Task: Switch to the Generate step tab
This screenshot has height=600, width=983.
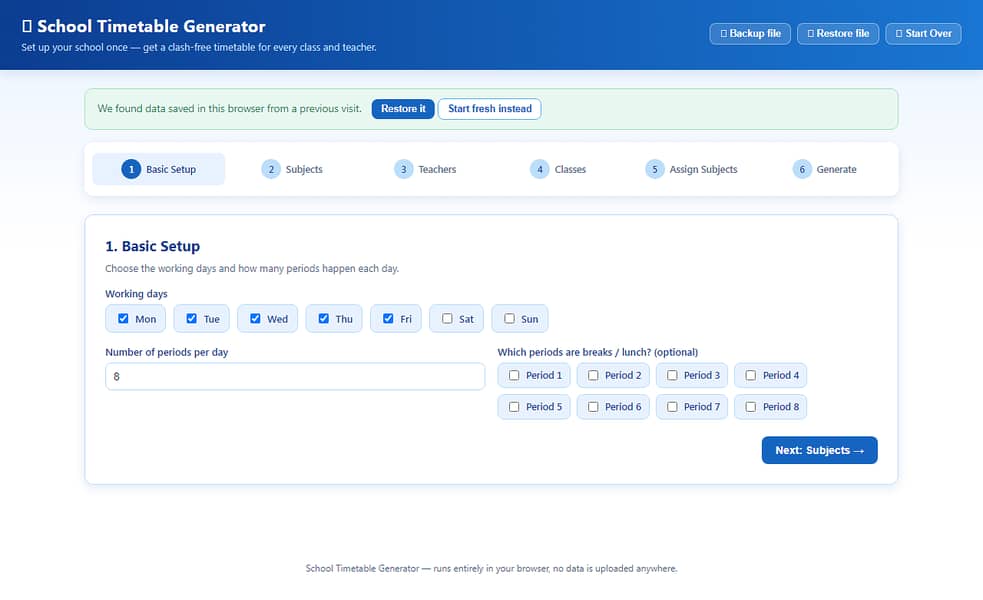Action: (x=824, y=169)
